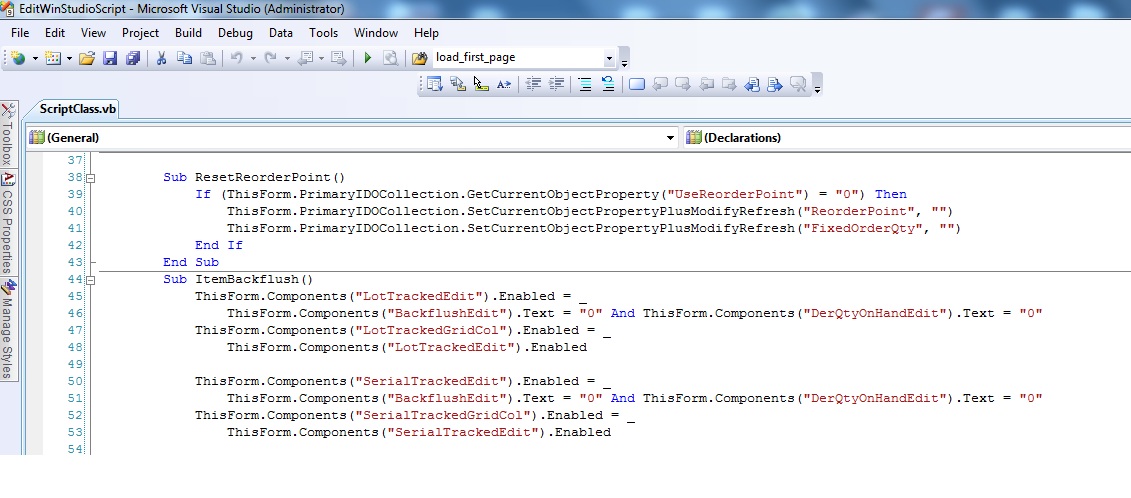Screen dimensions: 1131x498
Task: Start debugging with the green play icon
Action: (368, 58)
